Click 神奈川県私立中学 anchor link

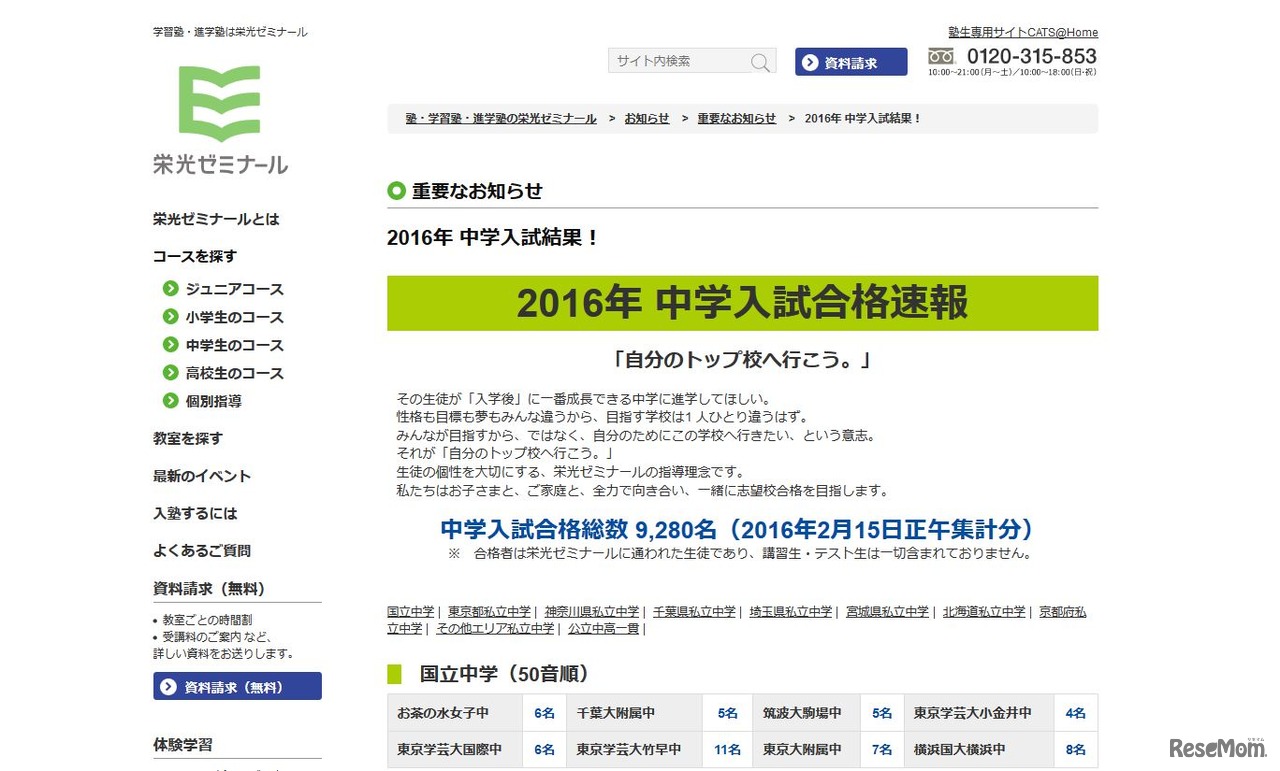tap(591, 612)
